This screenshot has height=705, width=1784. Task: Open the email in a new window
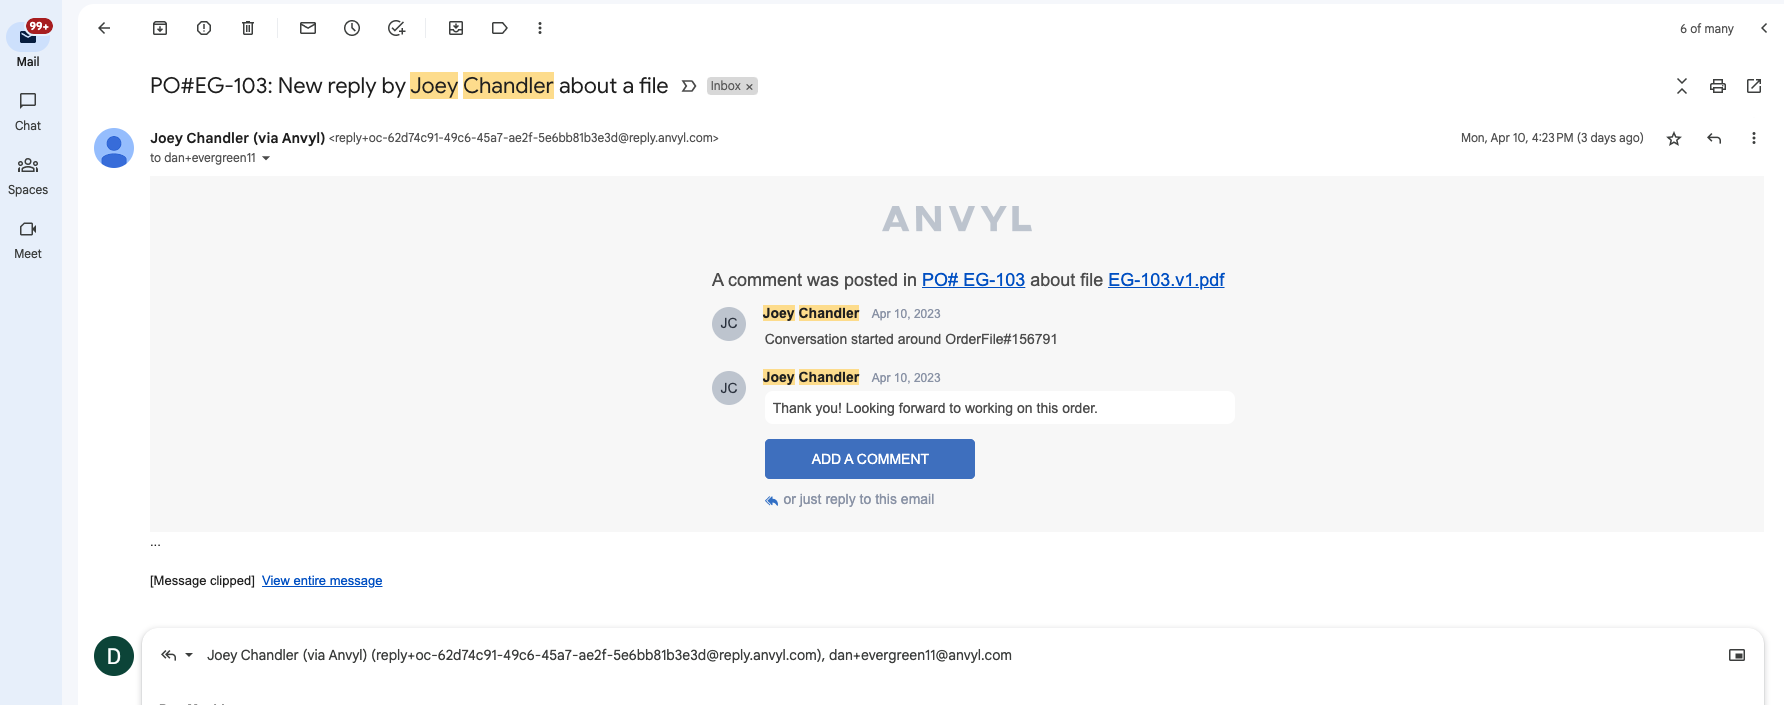pos(1754,86)
